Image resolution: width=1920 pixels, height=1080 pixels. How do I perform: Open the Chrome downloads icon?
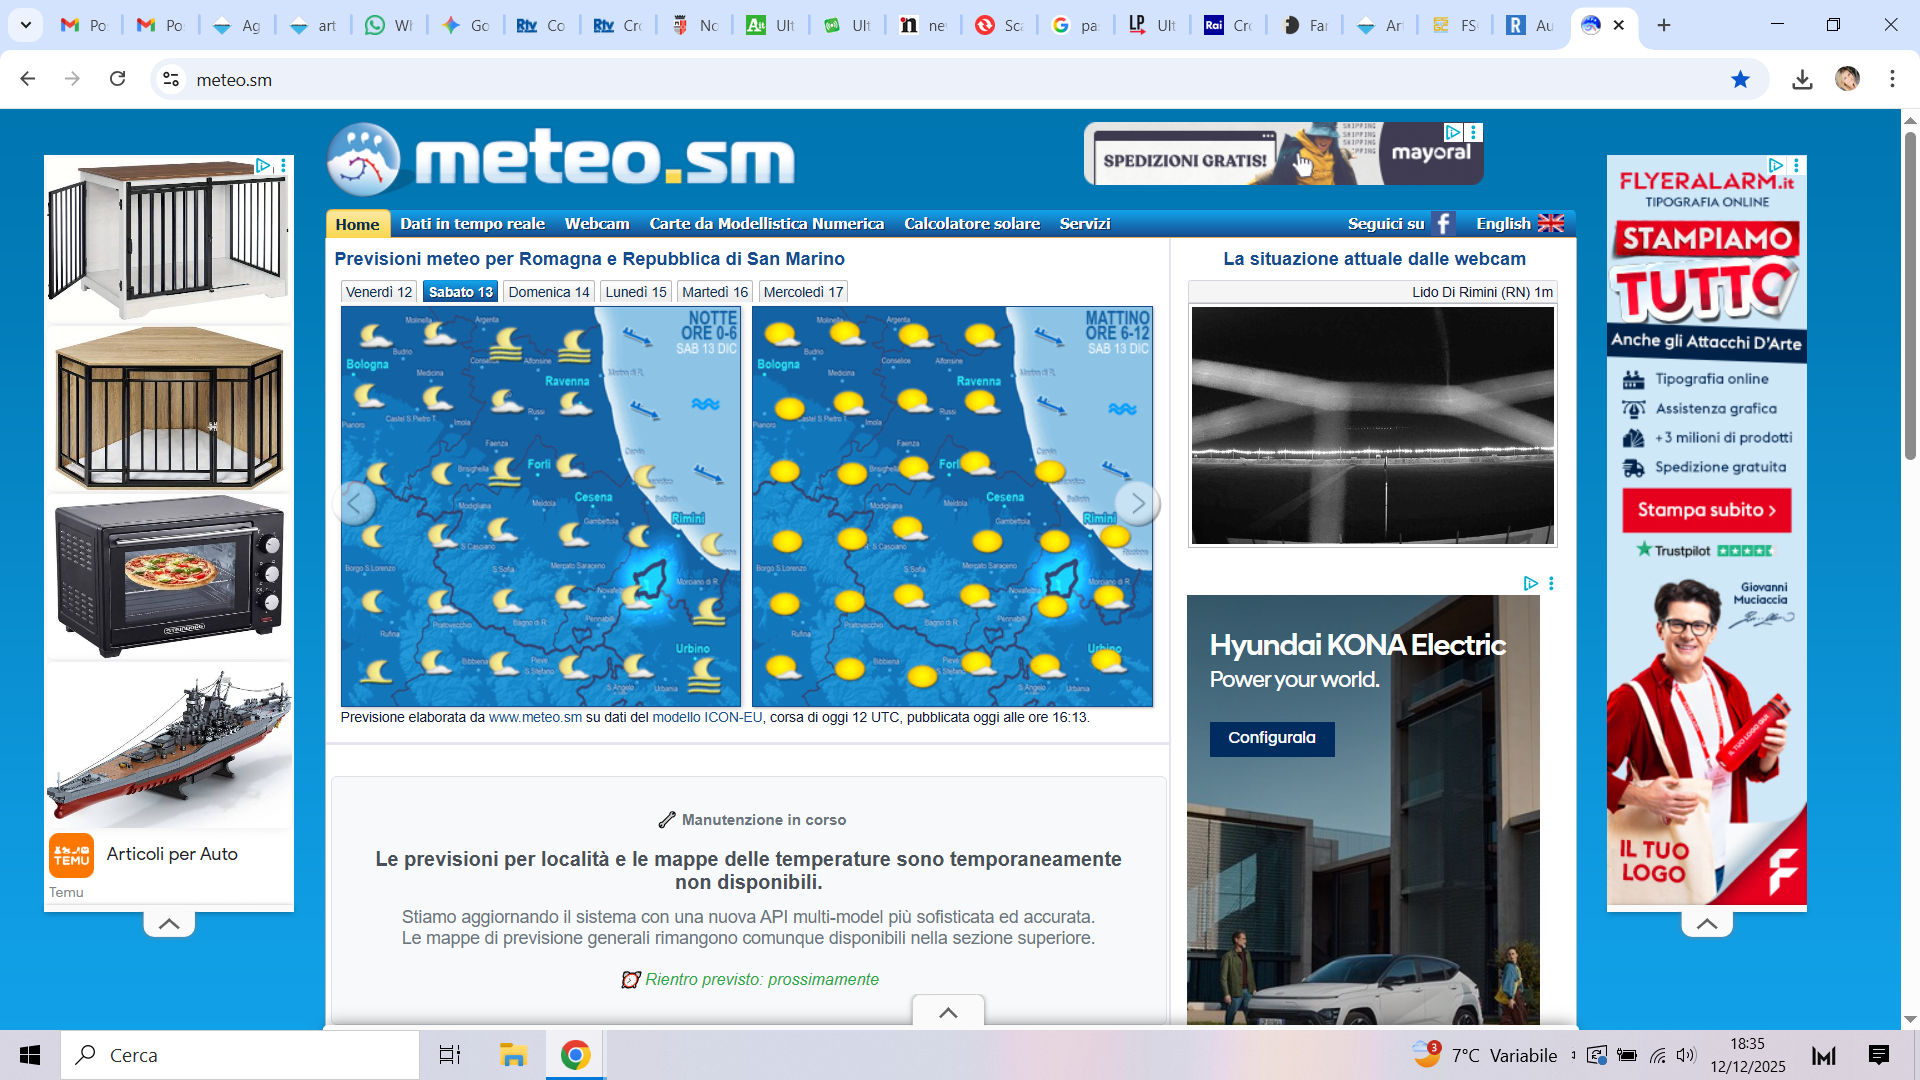click(1802, 80)
